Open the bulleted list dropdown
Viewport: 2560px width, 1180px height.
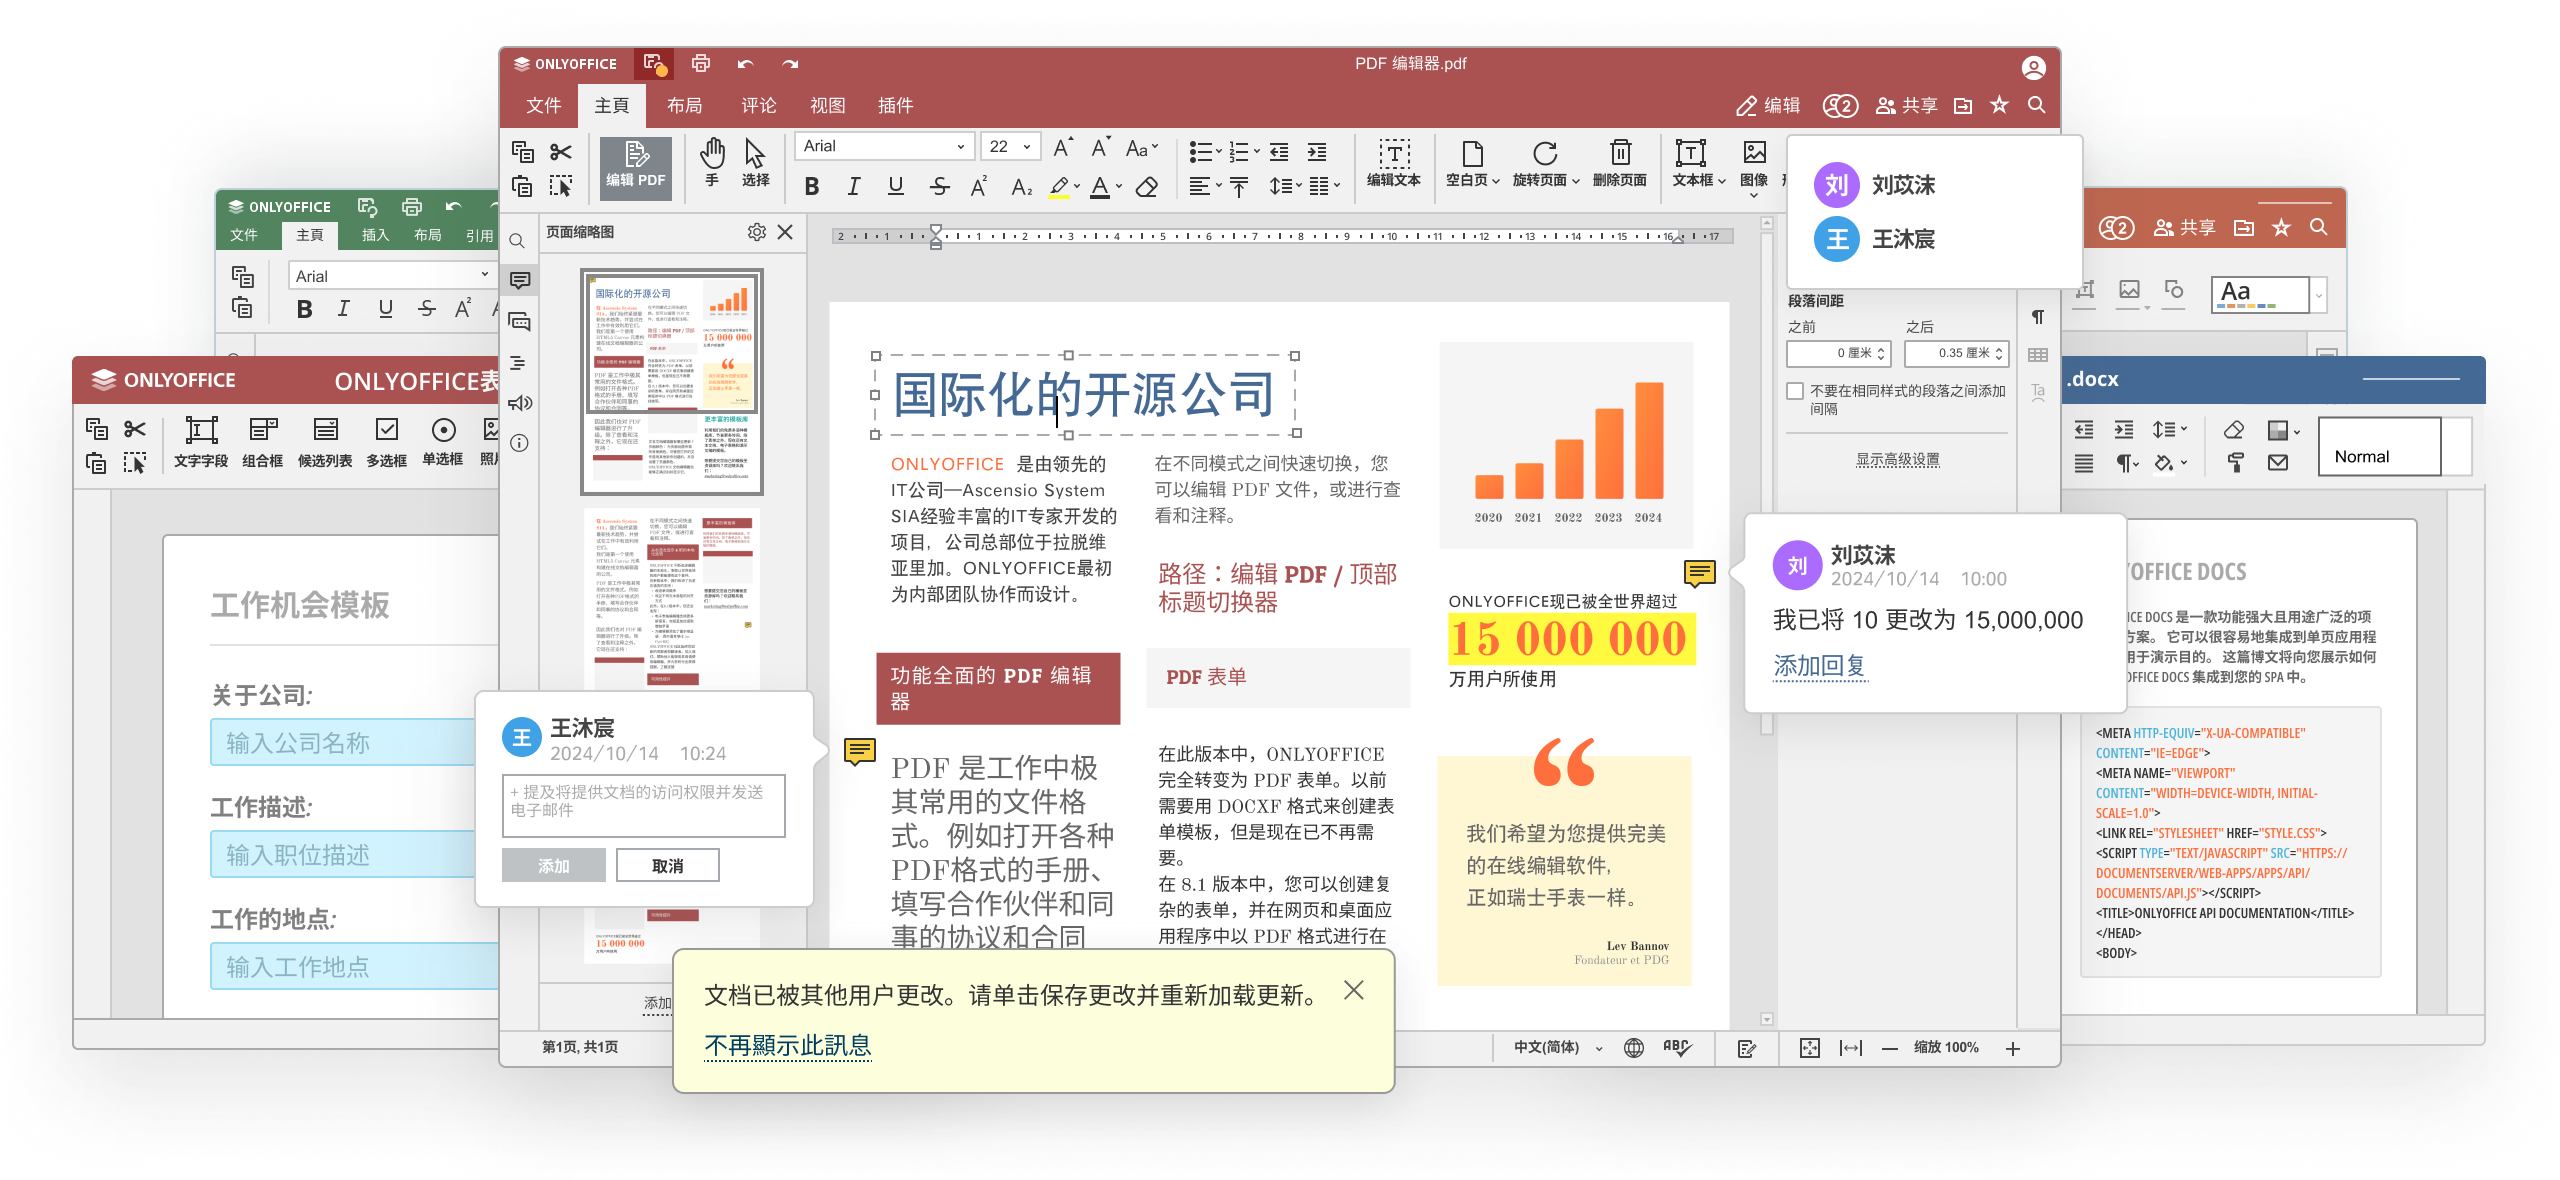pyautogui.click(x=1206, y=152)
